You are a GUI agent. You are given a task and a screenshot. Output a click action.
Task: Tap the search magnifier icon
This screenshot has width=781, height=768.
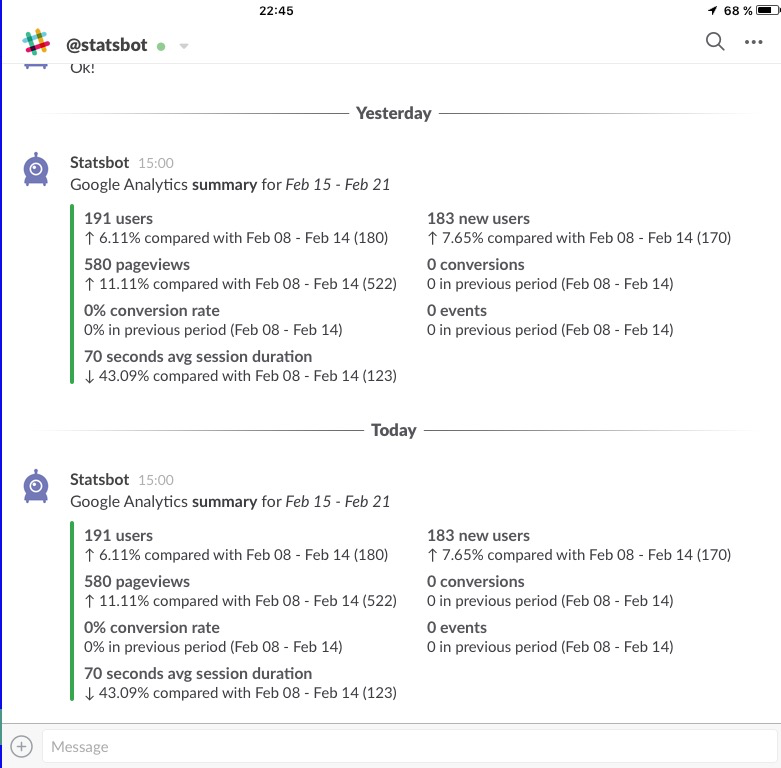click(715, 41)
